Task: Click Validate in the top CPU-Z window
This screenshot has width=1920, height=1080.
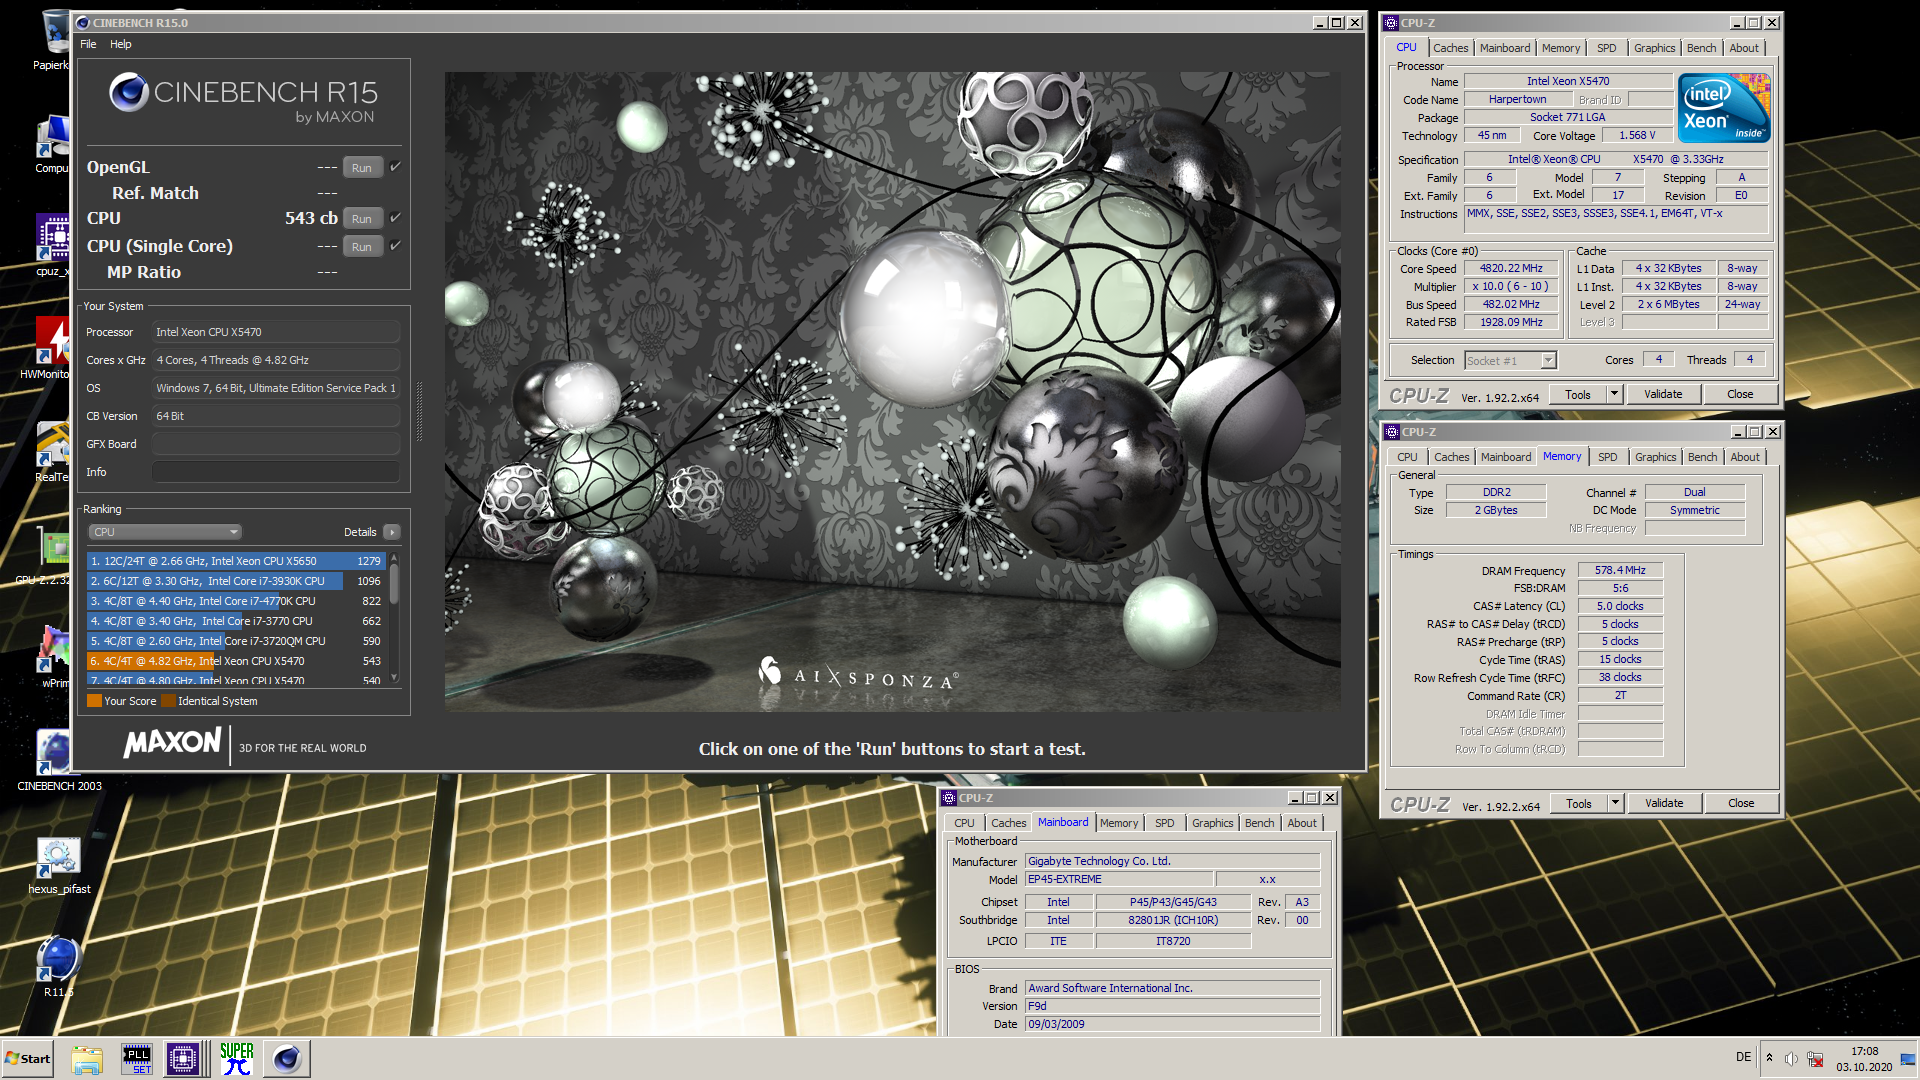Action: (1663, 394)
